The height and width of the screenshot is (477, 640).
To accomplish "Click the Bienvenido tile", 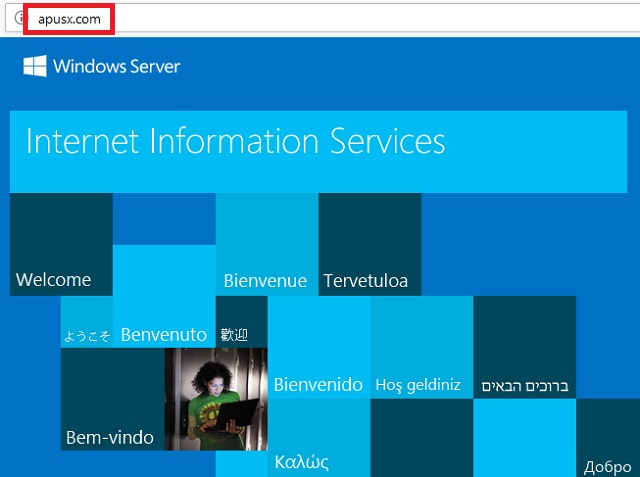I will (319, 347).
